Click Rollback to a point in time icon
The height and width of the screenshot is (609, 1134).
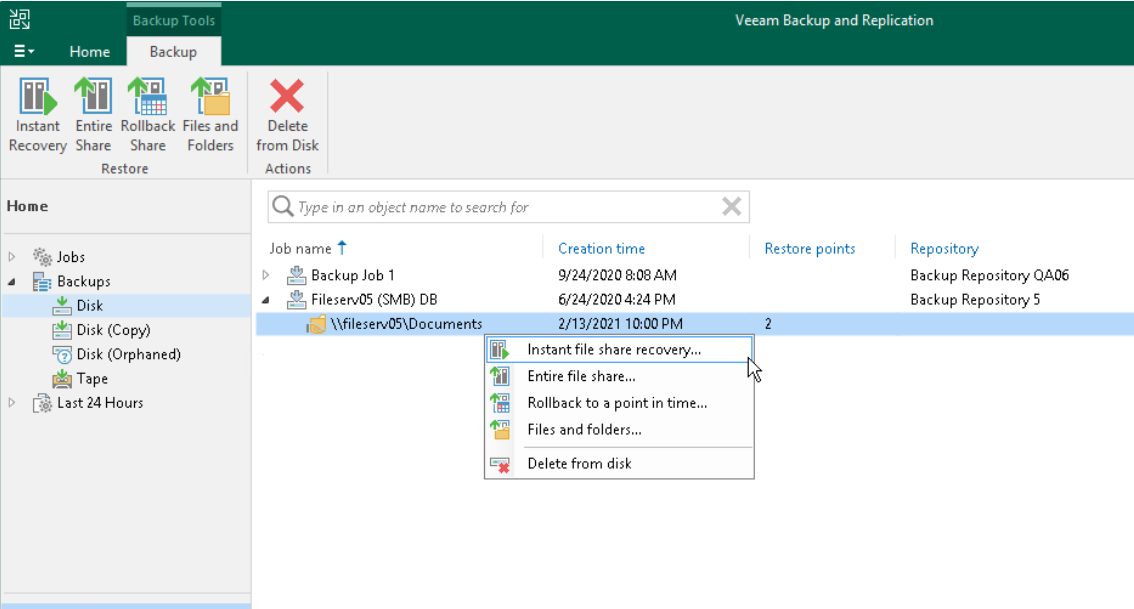click(500, 403)
